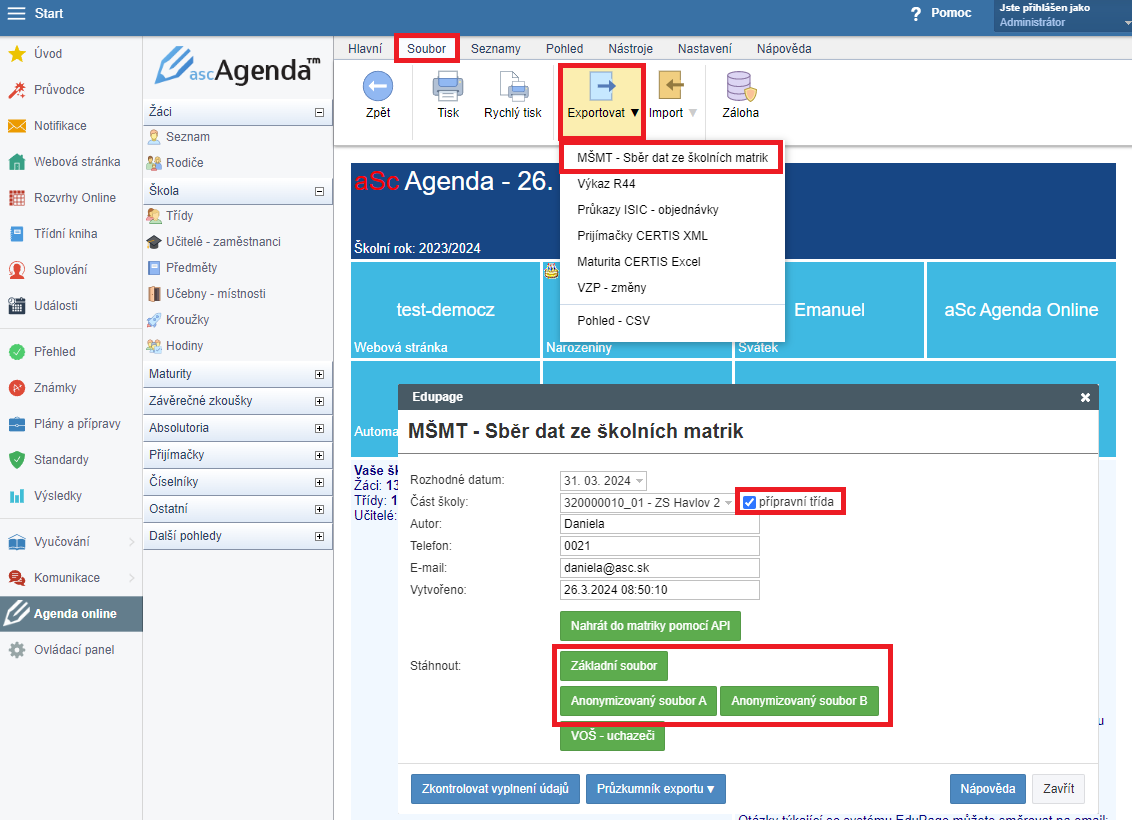Open Plány a přípravy briefcase icon
The height and width of the screenshot is (820, 1132).
click(x=17, y=424)
